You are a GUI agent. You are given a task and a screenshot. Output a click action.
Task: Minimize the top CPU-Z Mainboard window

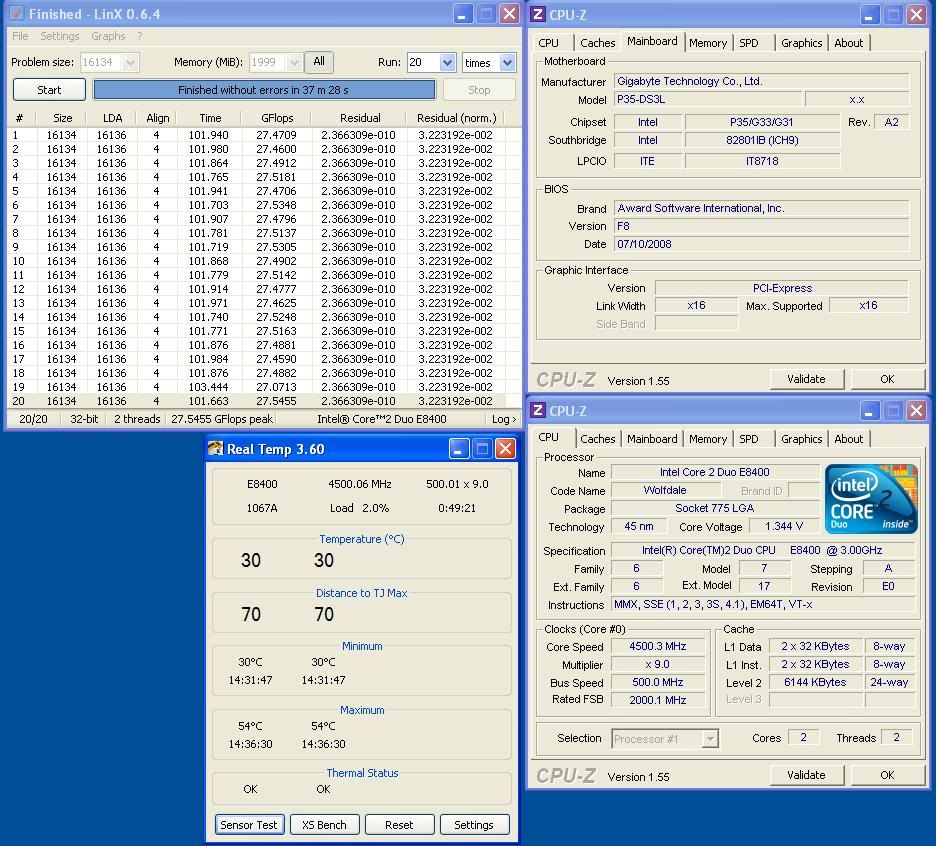coord(870,14)
